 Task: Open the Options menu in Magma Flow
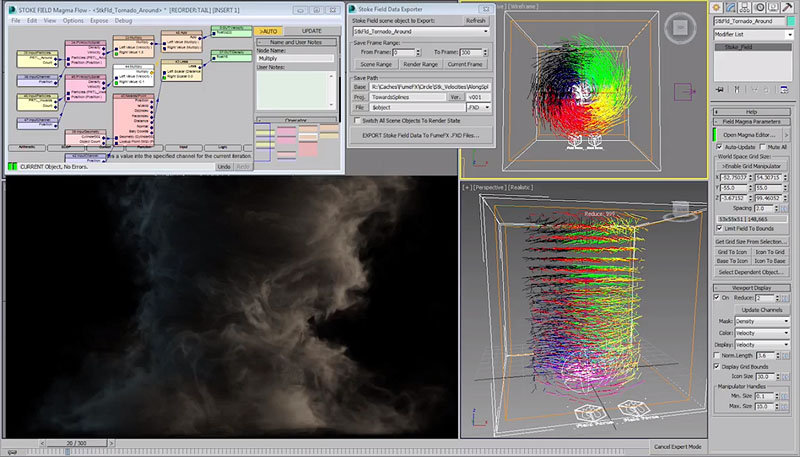pos(73,20)
